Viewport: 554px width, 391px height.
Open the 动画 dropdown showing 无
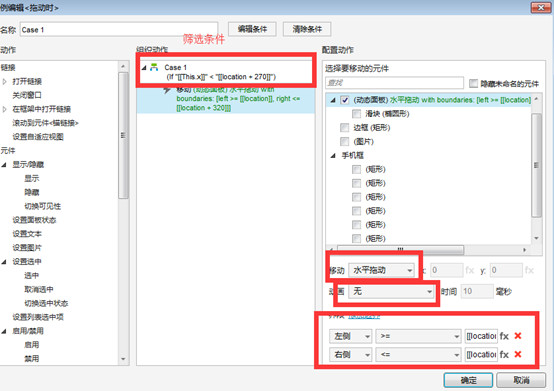point(391,291)
